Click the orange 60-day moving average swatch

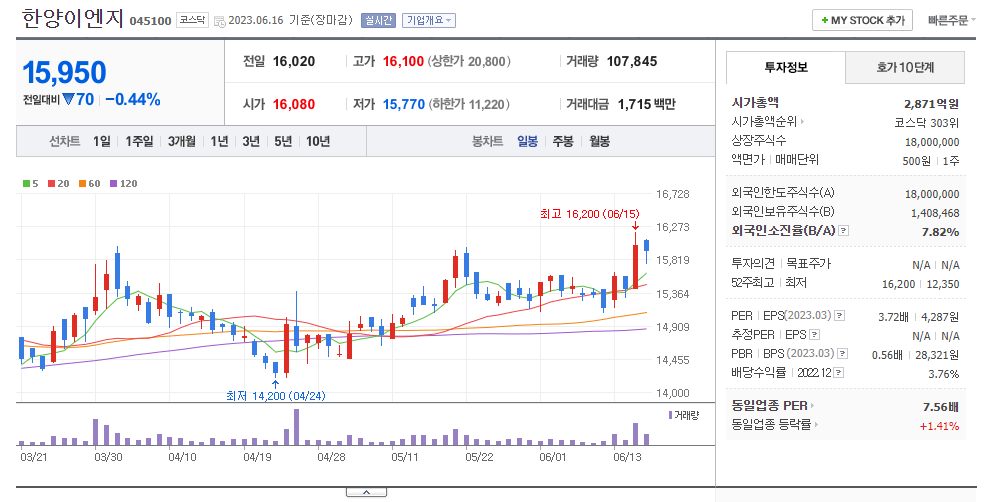tap(82, 184)
